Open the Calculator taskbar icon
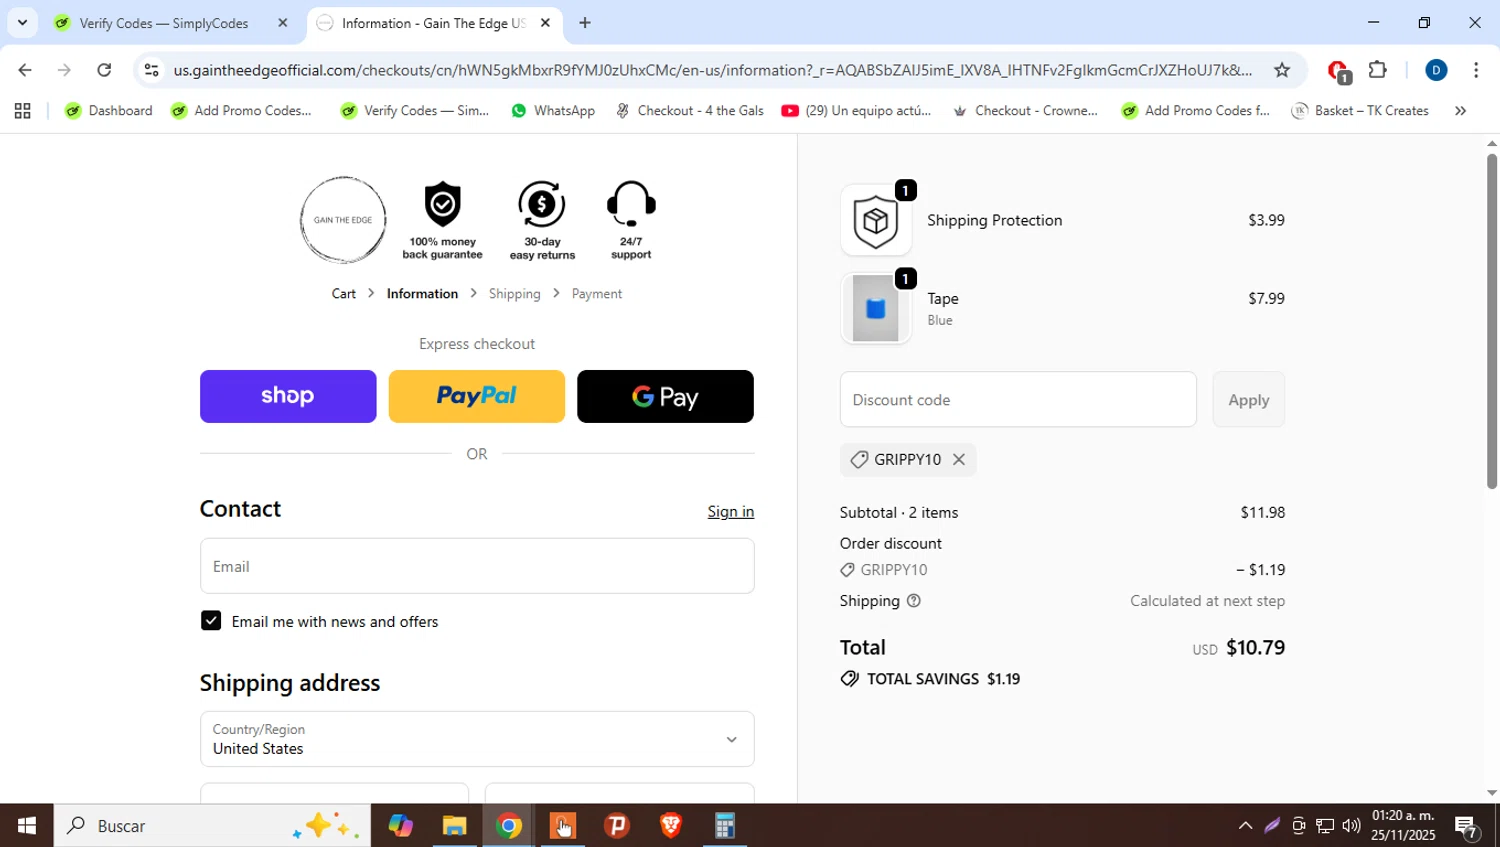Image resolution: width=1500 pixels, height=847 pixels. click(x=725, y=826)
